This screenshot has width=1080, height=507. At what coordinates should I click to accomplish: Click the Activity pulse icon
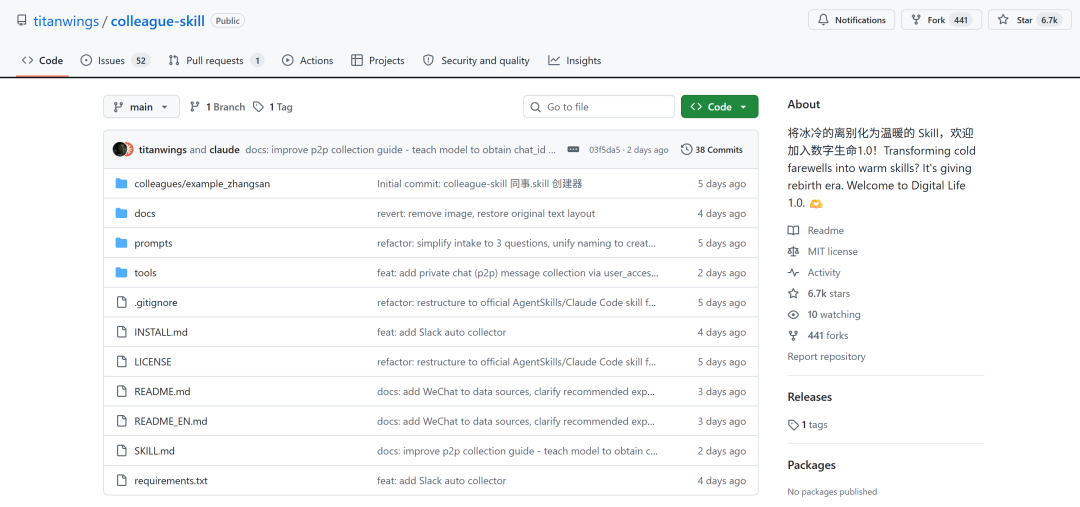[794, 273]
